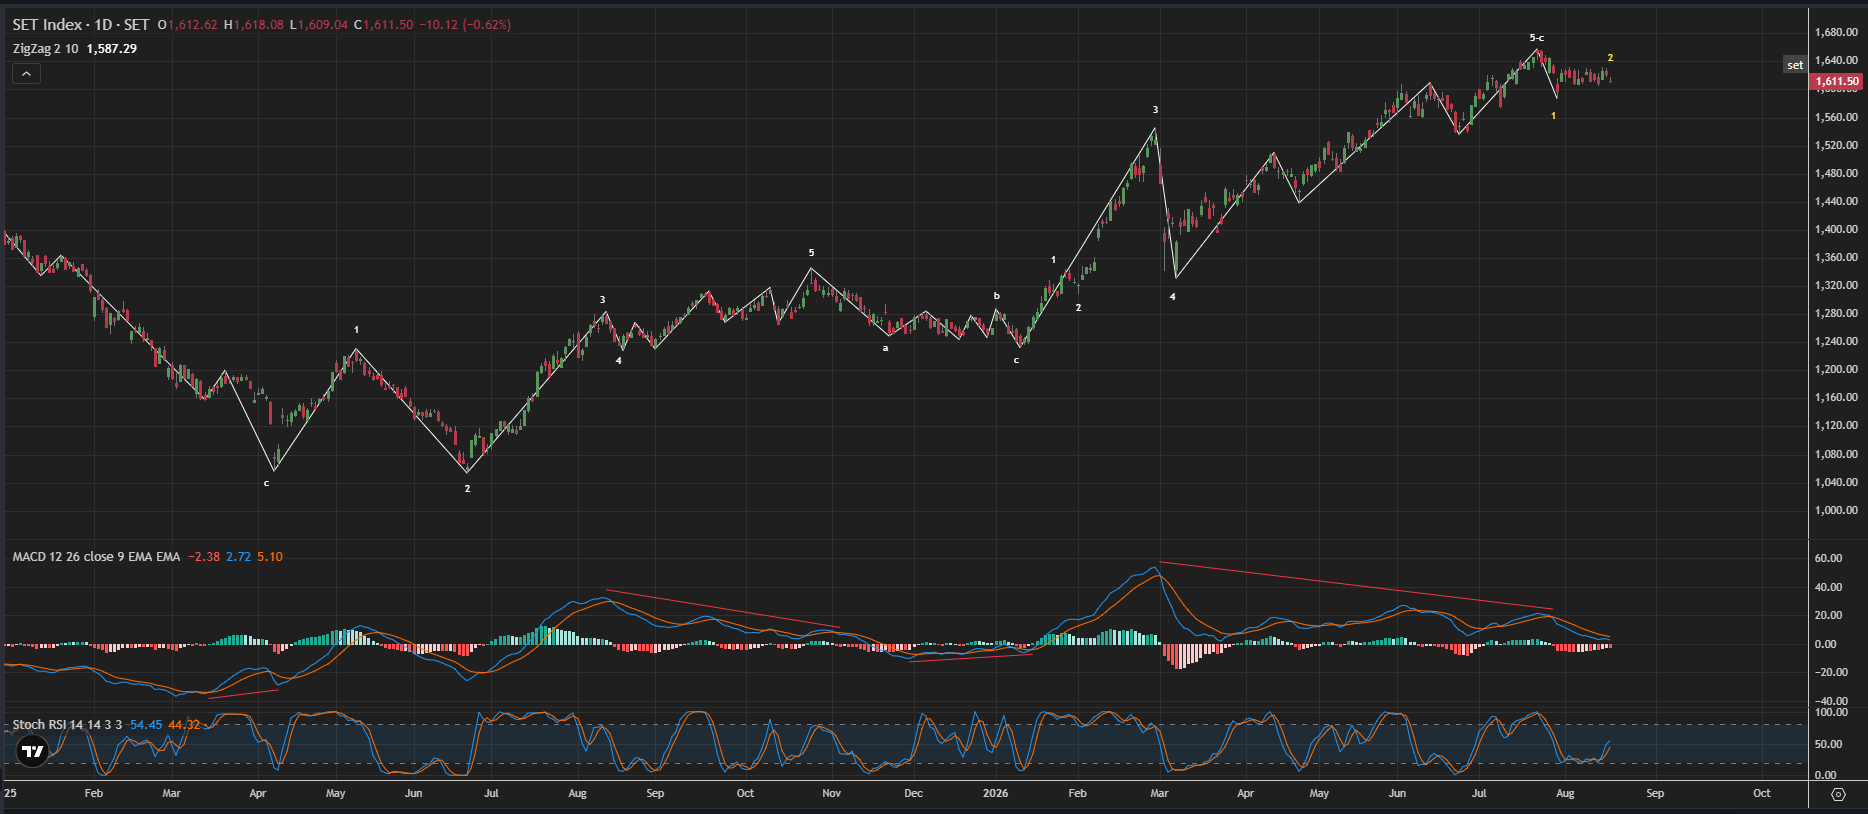Click the 1,120.00 price axis label
Viewport: 1868px width, 814px height.
pos(1836,425)
